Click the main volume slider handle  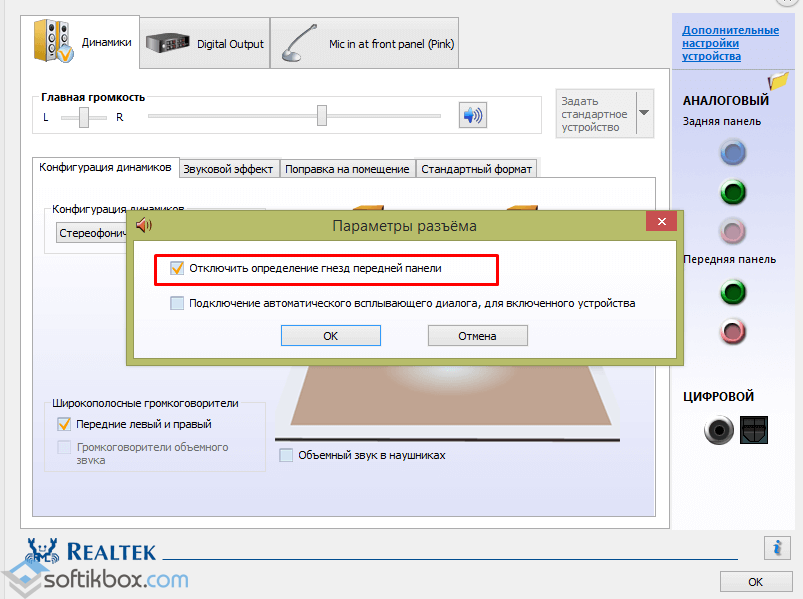[322, 116]
